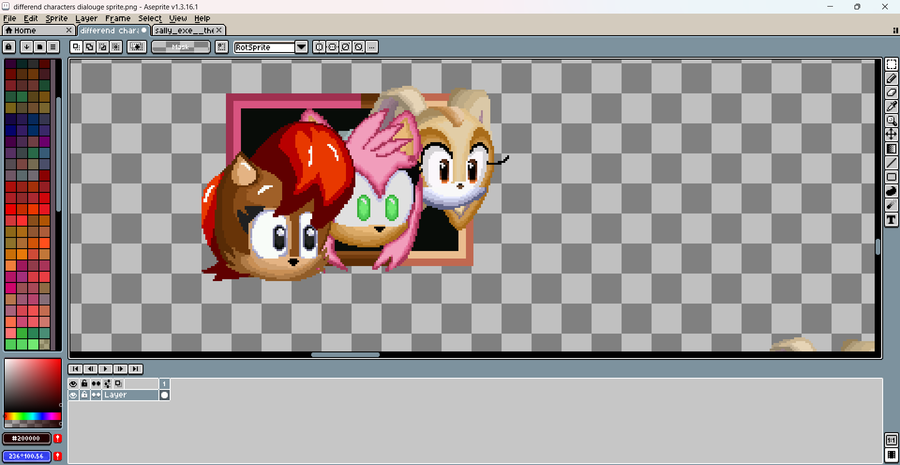Open the Sprite menu
The image size is (900, 465).
click(57, 18)
